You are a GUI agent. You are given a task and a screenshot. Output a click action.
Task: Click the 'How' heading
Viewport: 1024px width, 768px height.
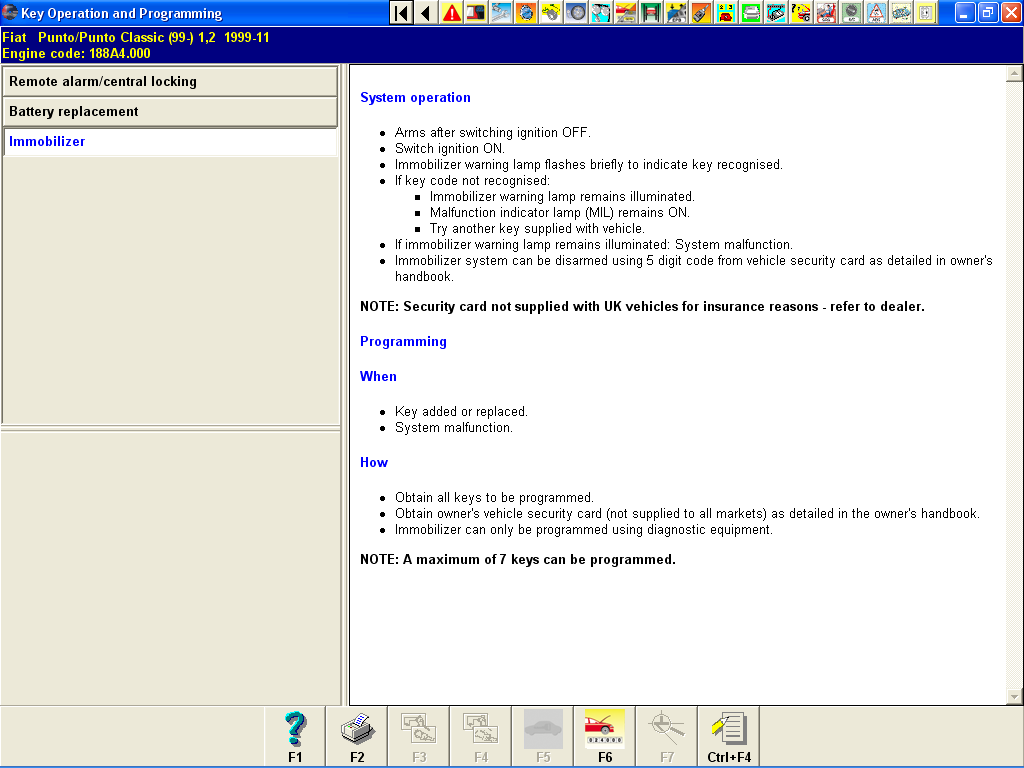(374, 462)
